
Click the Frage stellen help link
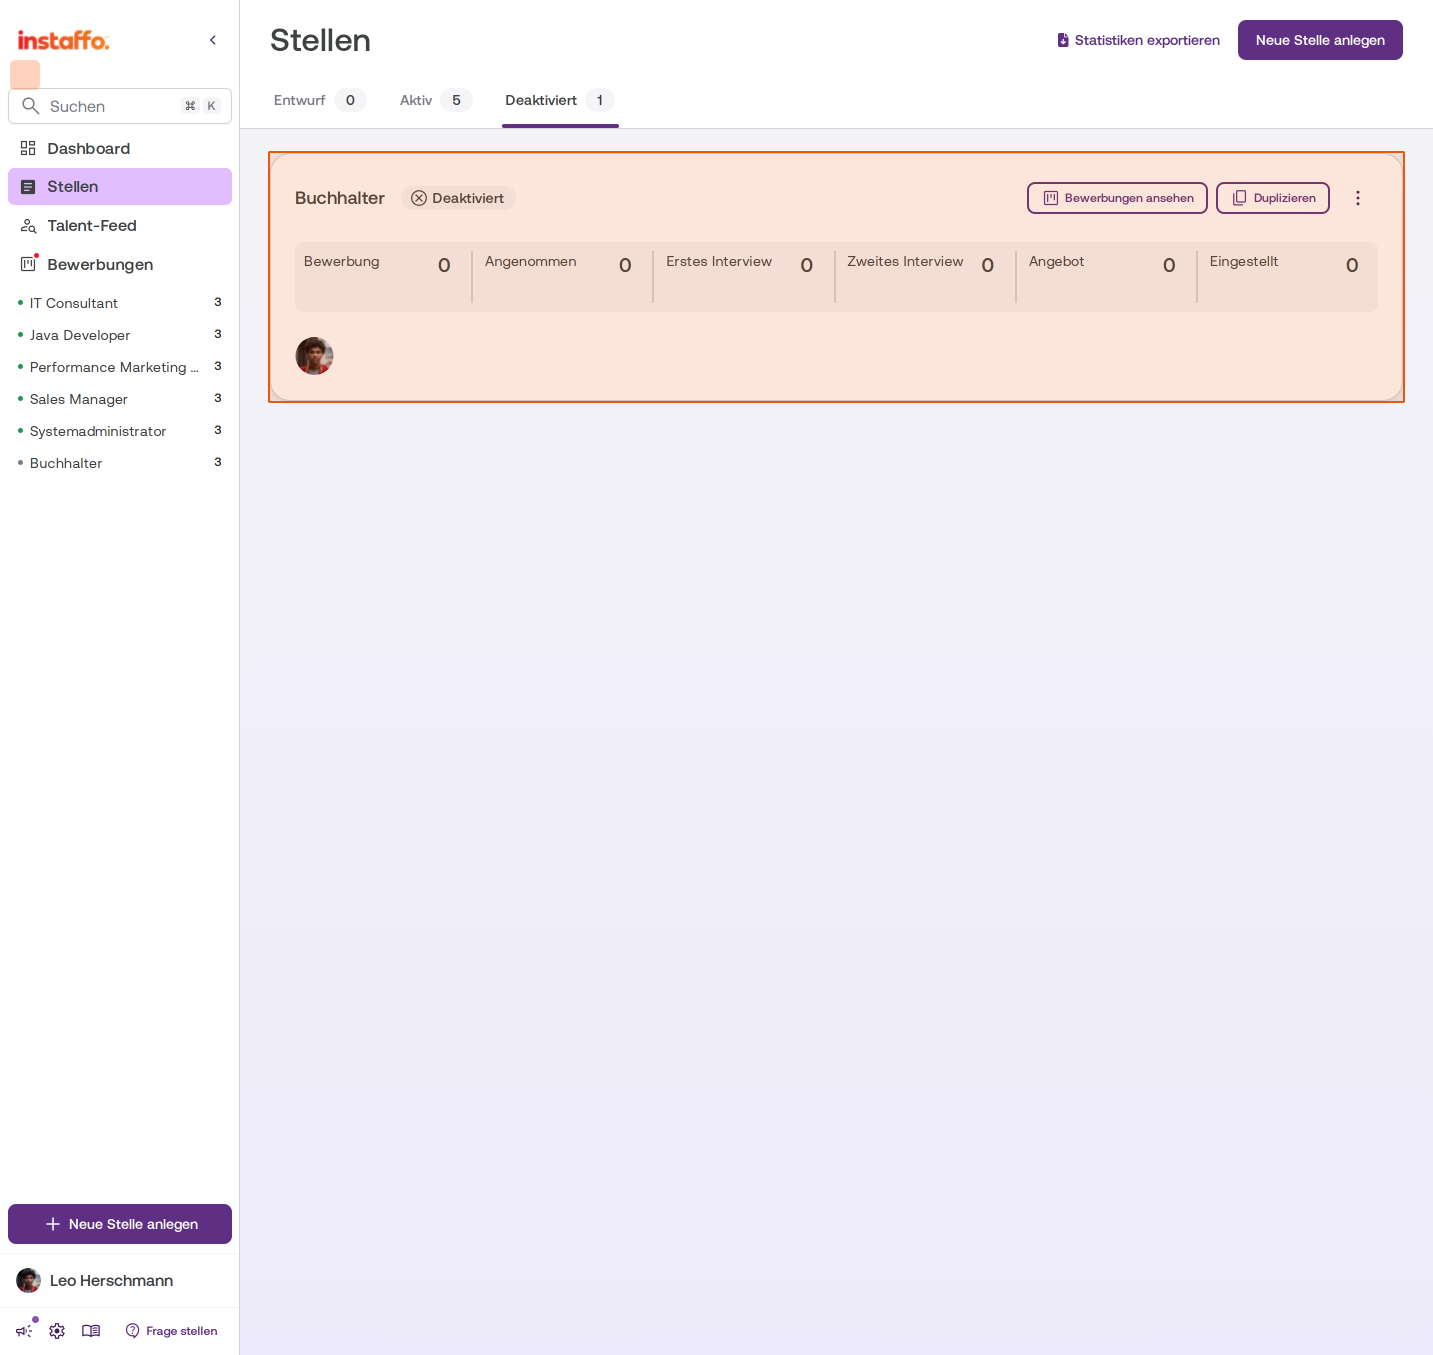click(172, 1331)
